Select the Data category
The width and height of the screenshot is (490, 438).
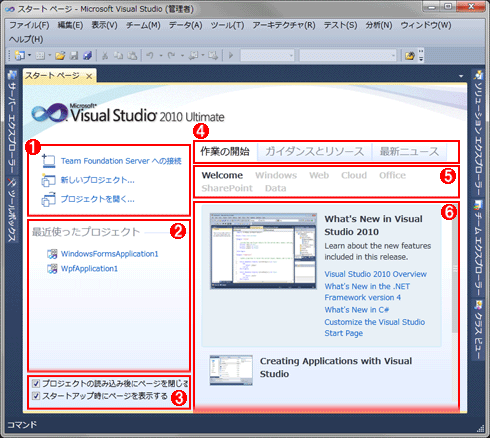275,188
